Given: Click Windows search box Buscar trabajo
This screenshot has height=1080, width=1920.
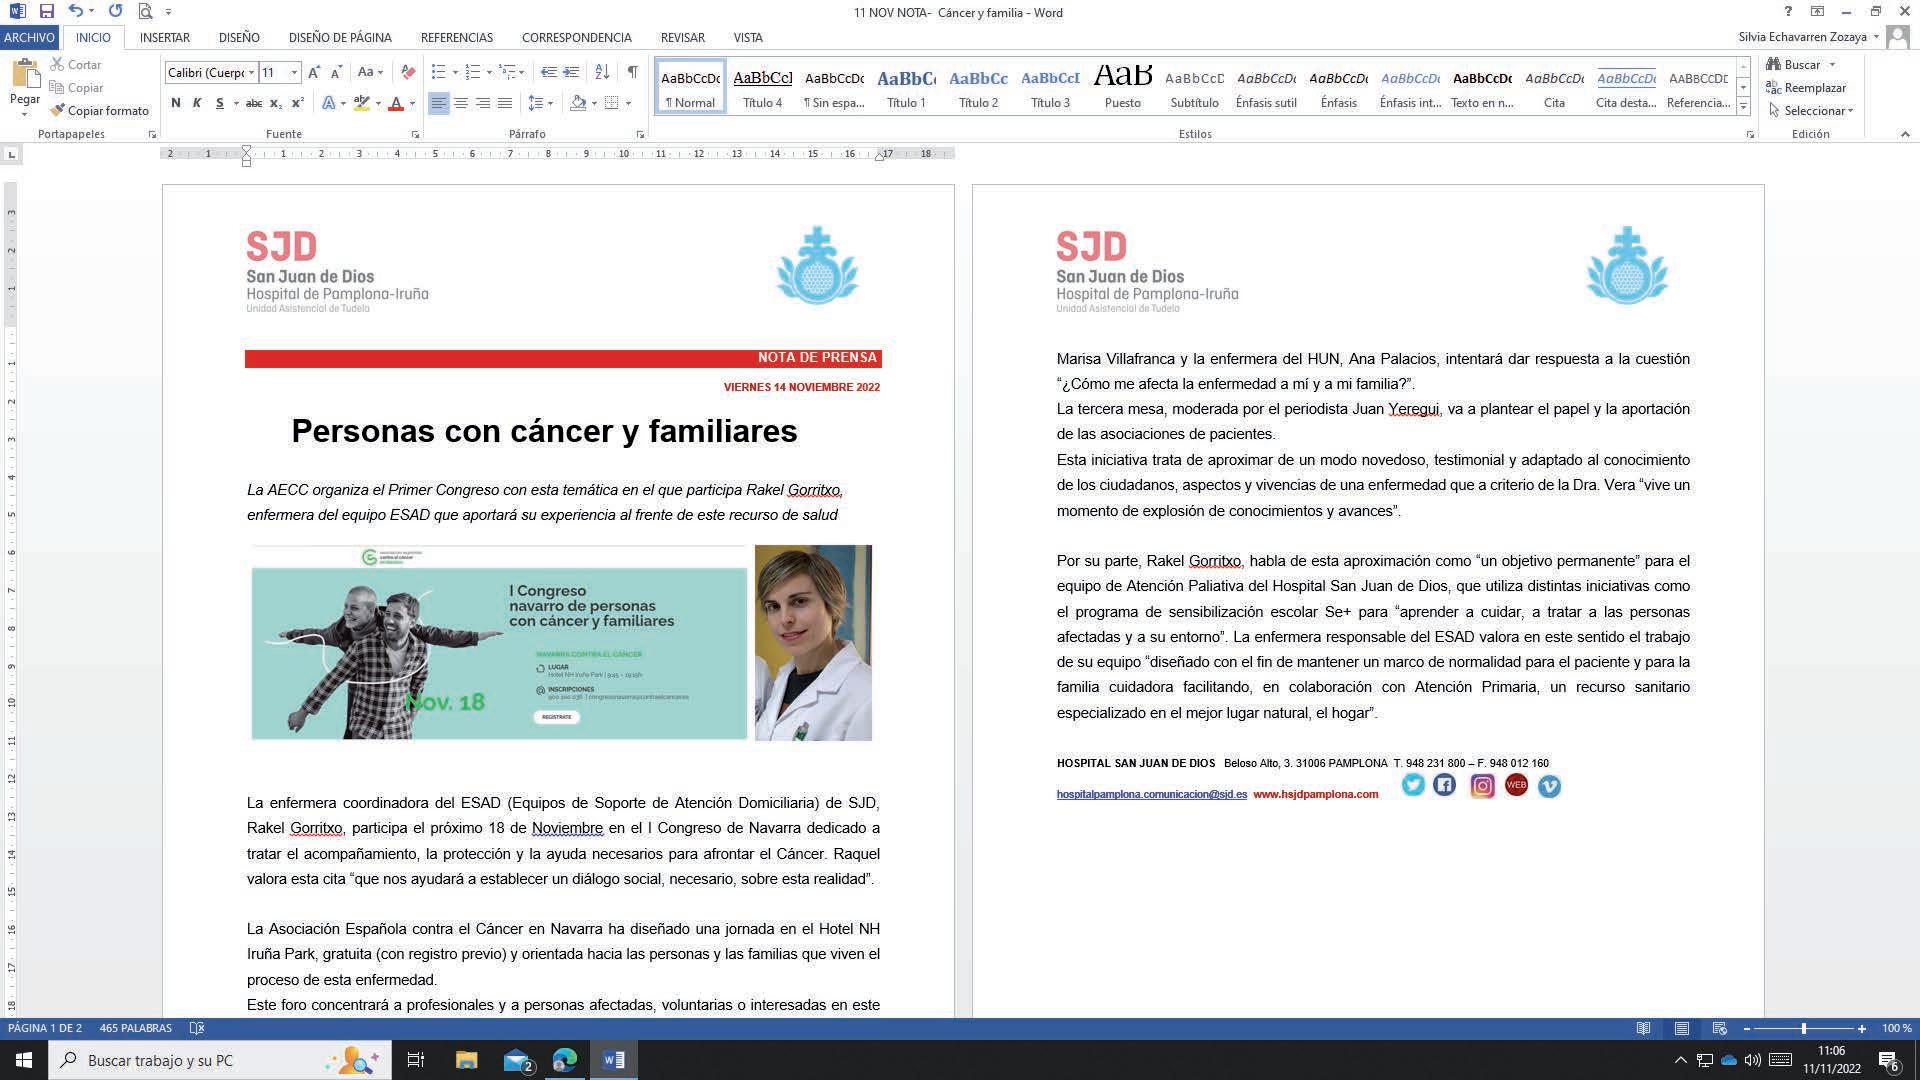Looking at the screenshot, I should (x=220, y=1060).
